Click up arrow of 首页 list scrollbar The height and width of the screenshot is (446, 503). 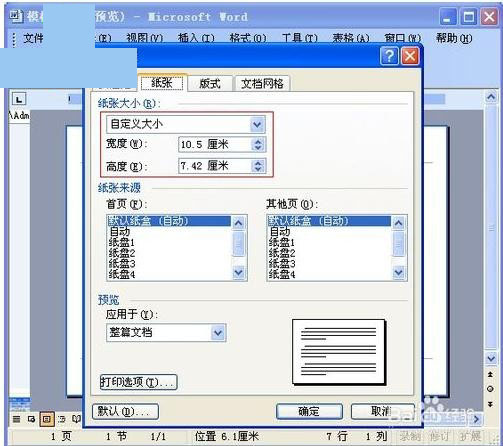[239, 223]
